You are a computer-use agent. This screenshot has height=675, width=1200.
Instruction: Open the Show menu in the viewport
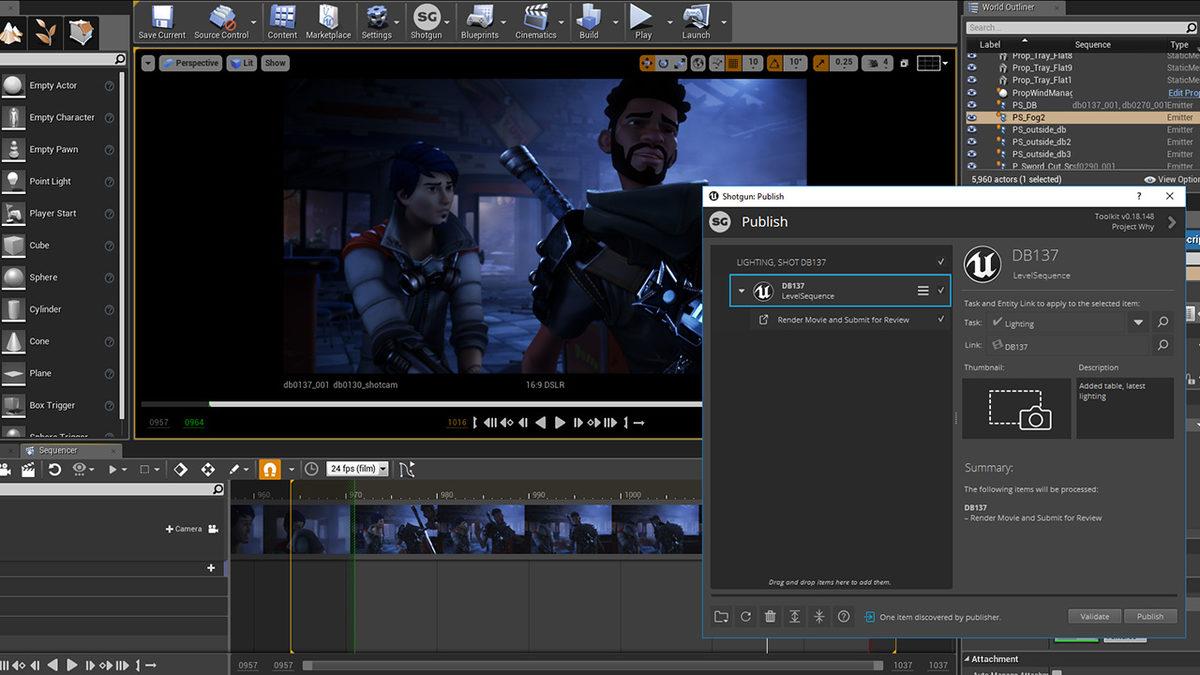(x=276, y=62)
